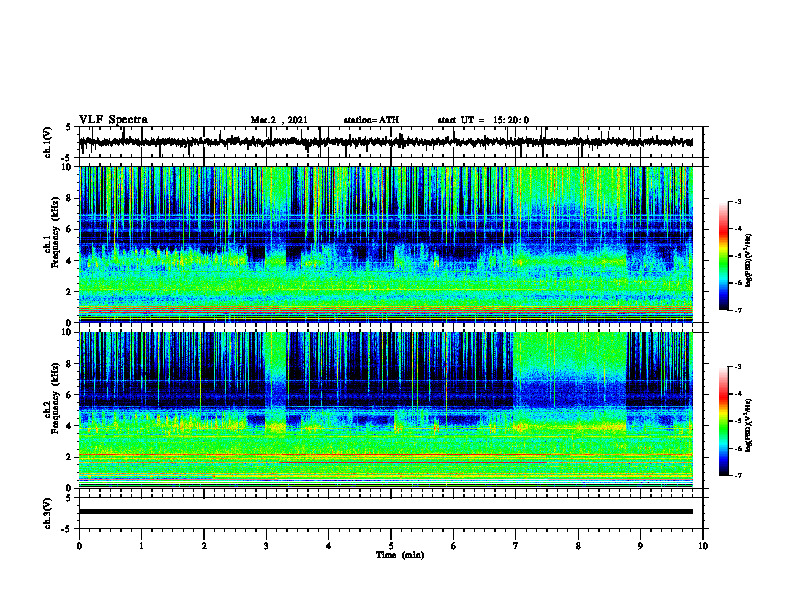This screenshot has width=792, height=612.
Task: Click the time axis tick label "2"
Action: pos(204,546)
